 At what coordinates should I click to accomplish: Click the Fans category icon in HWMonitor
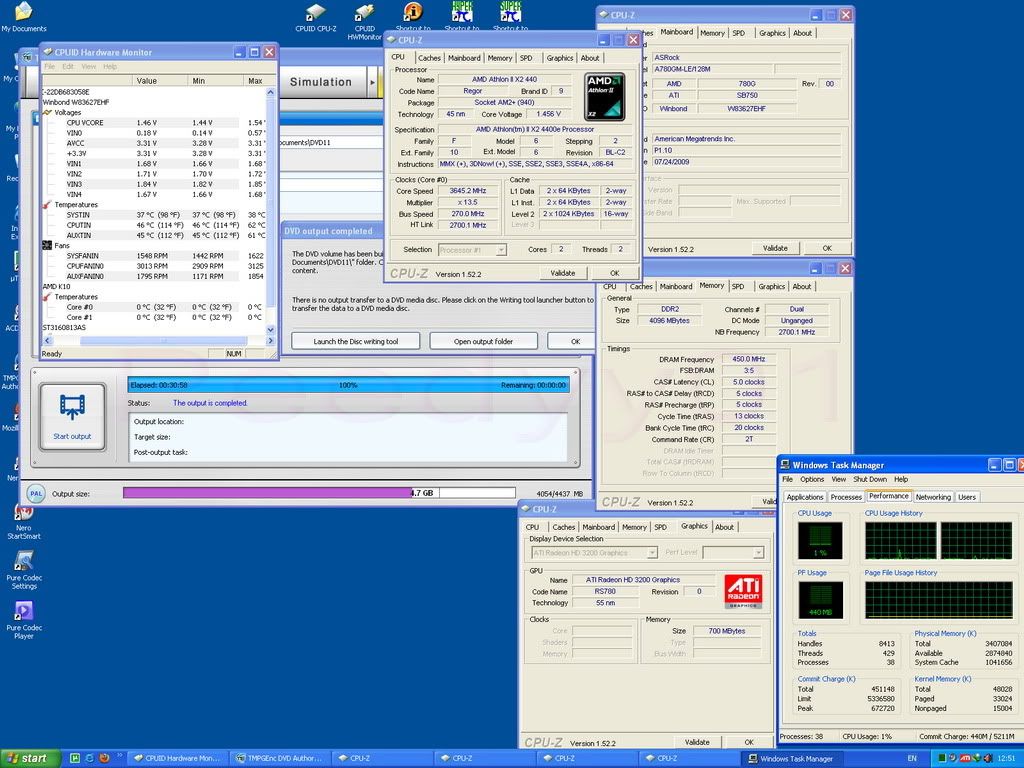point(47,246)
